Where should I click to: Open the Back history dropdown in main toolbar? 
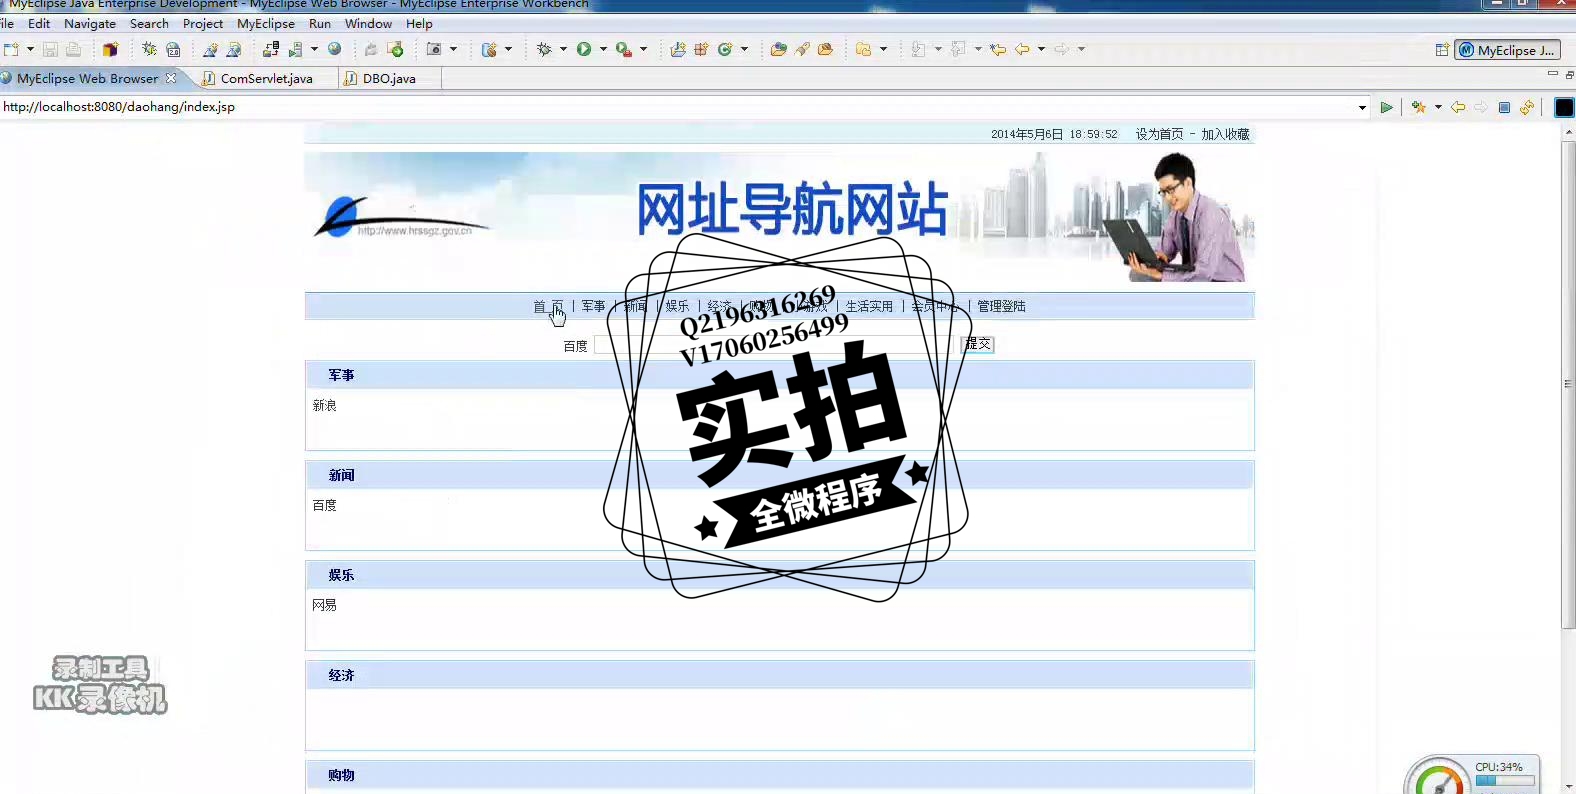tap(1041, 49)
